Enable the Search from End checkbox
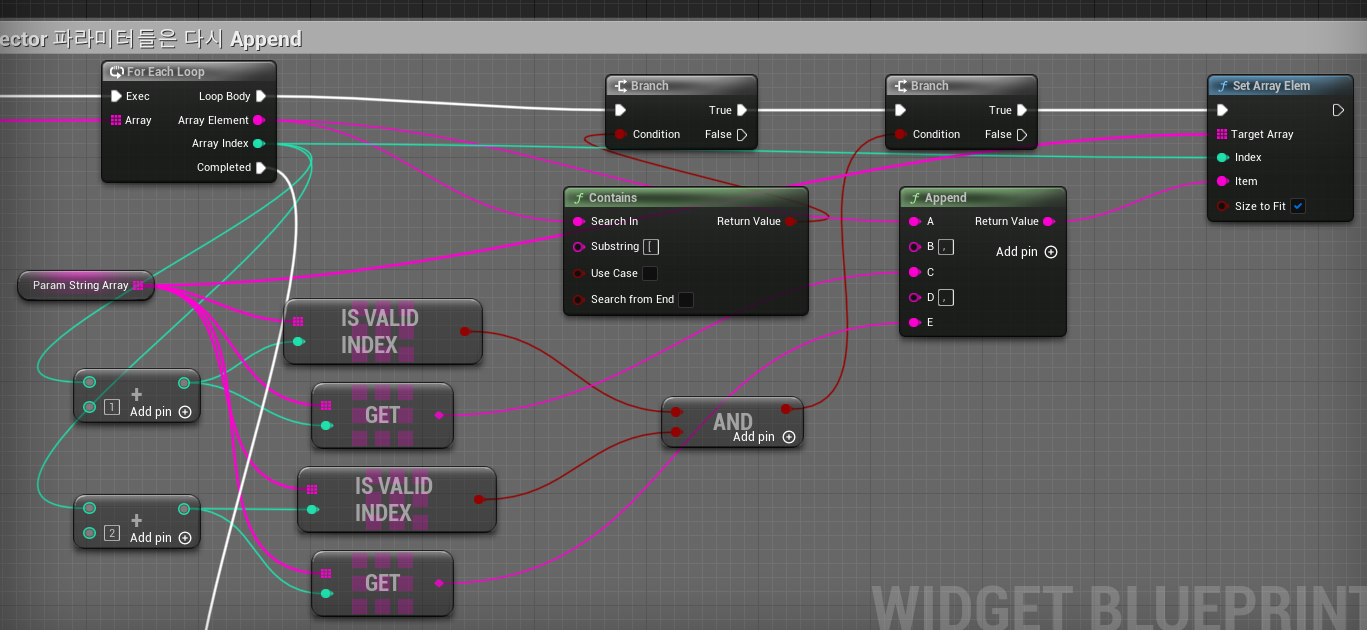1367x630 pixels. [686, 299]
